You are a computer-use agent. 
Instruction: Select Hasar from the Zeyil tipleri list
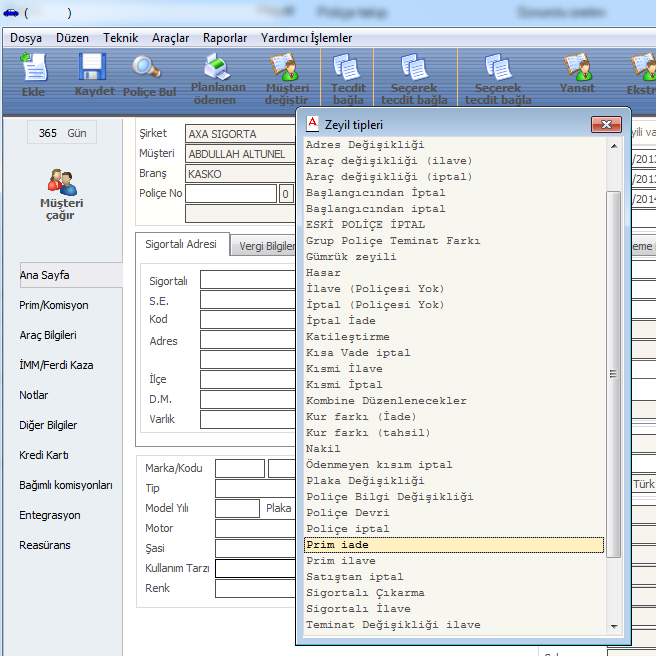[324, 273]
